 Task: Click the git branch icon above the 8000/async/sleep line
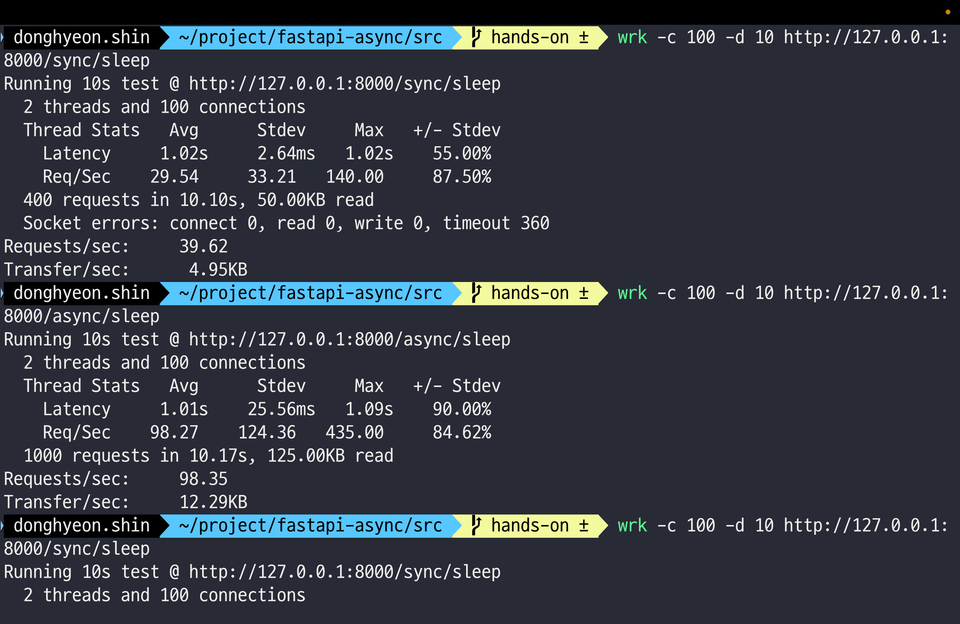click(x=476, y=293)
